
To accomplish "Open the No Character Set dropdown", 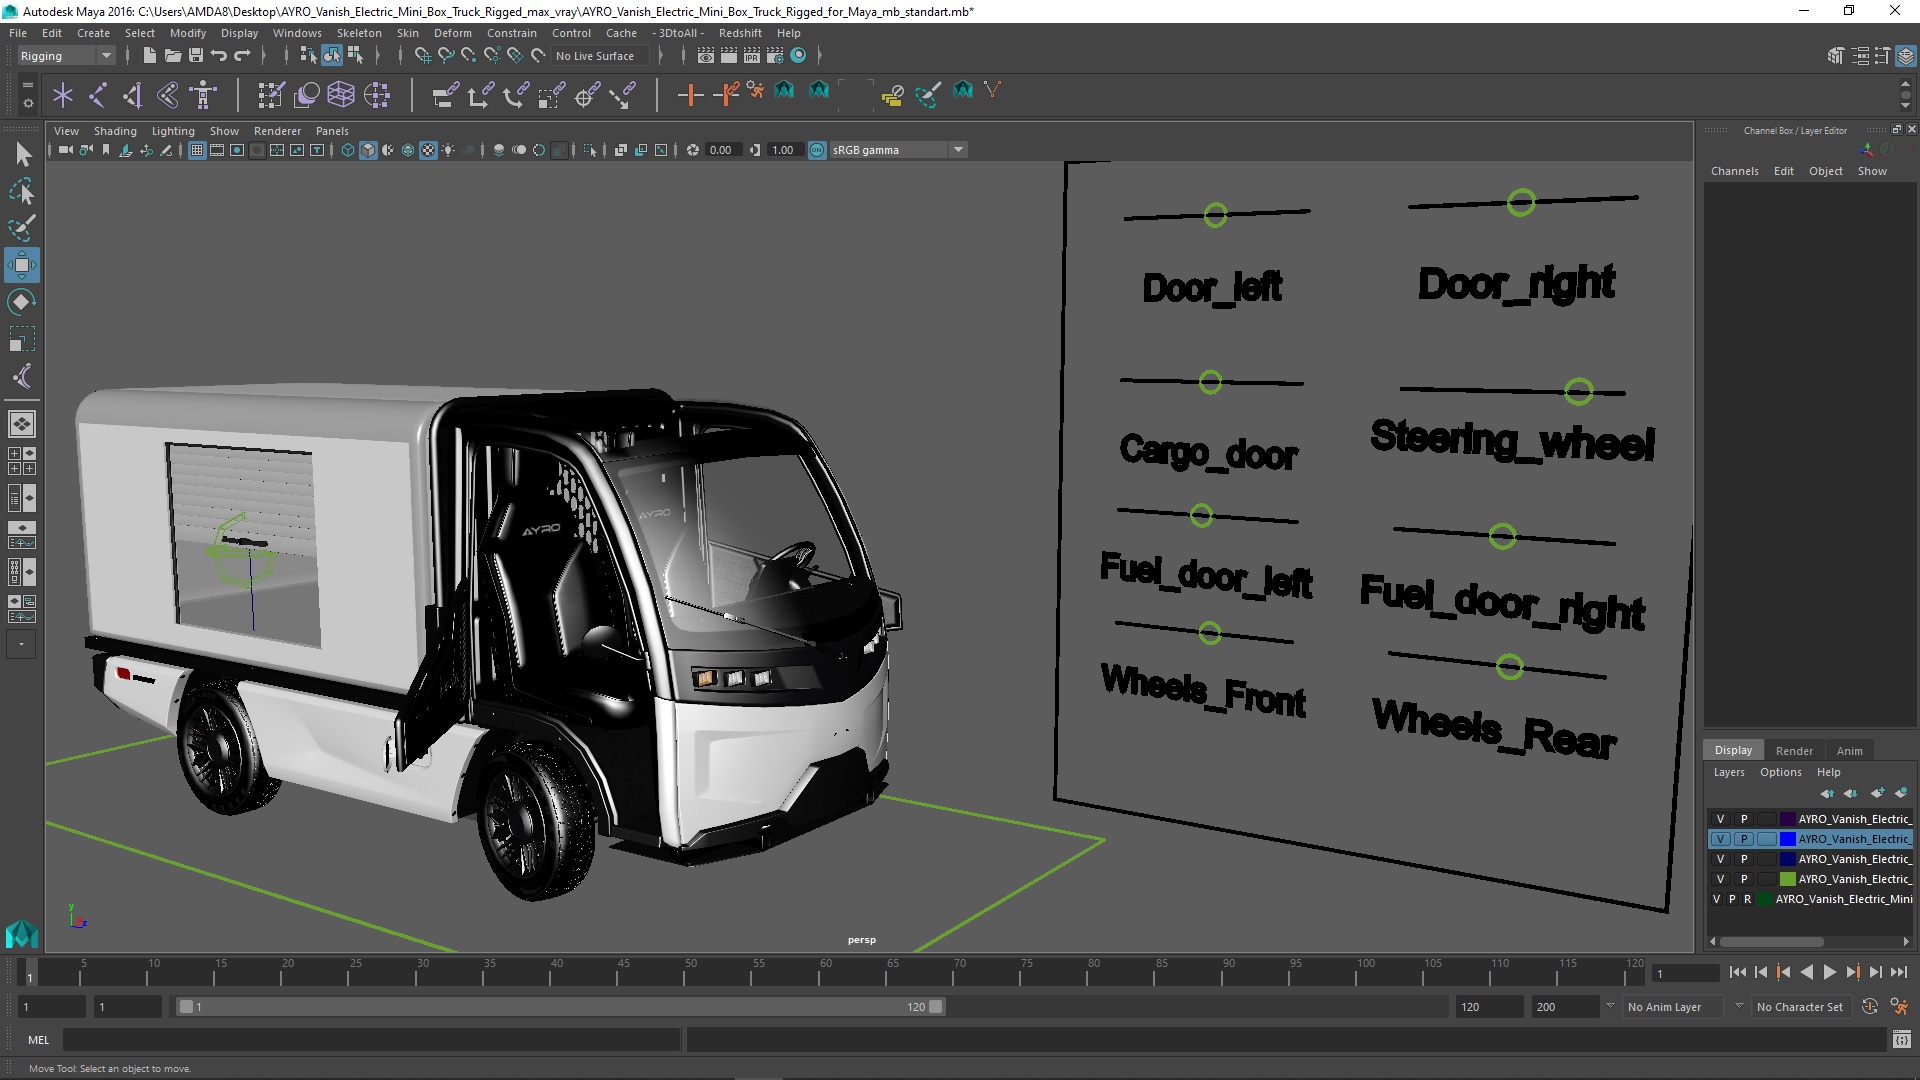I will pyautogui.click(x=1801, y=1007).
